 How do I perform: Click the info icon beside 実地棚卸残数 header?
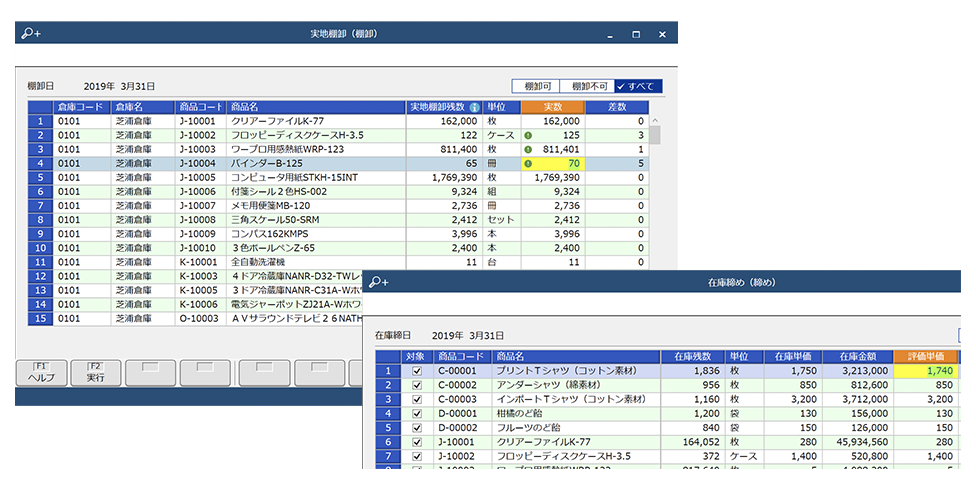(x=474, y=107)
